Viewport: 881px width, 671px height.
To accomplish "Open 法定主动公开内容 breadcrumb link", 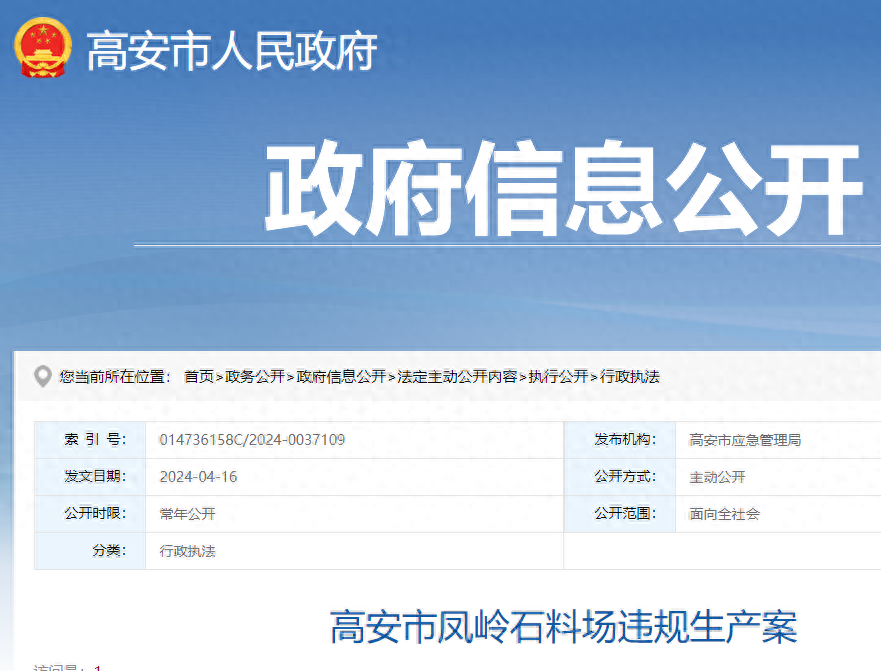I will (x=457, y=377).
